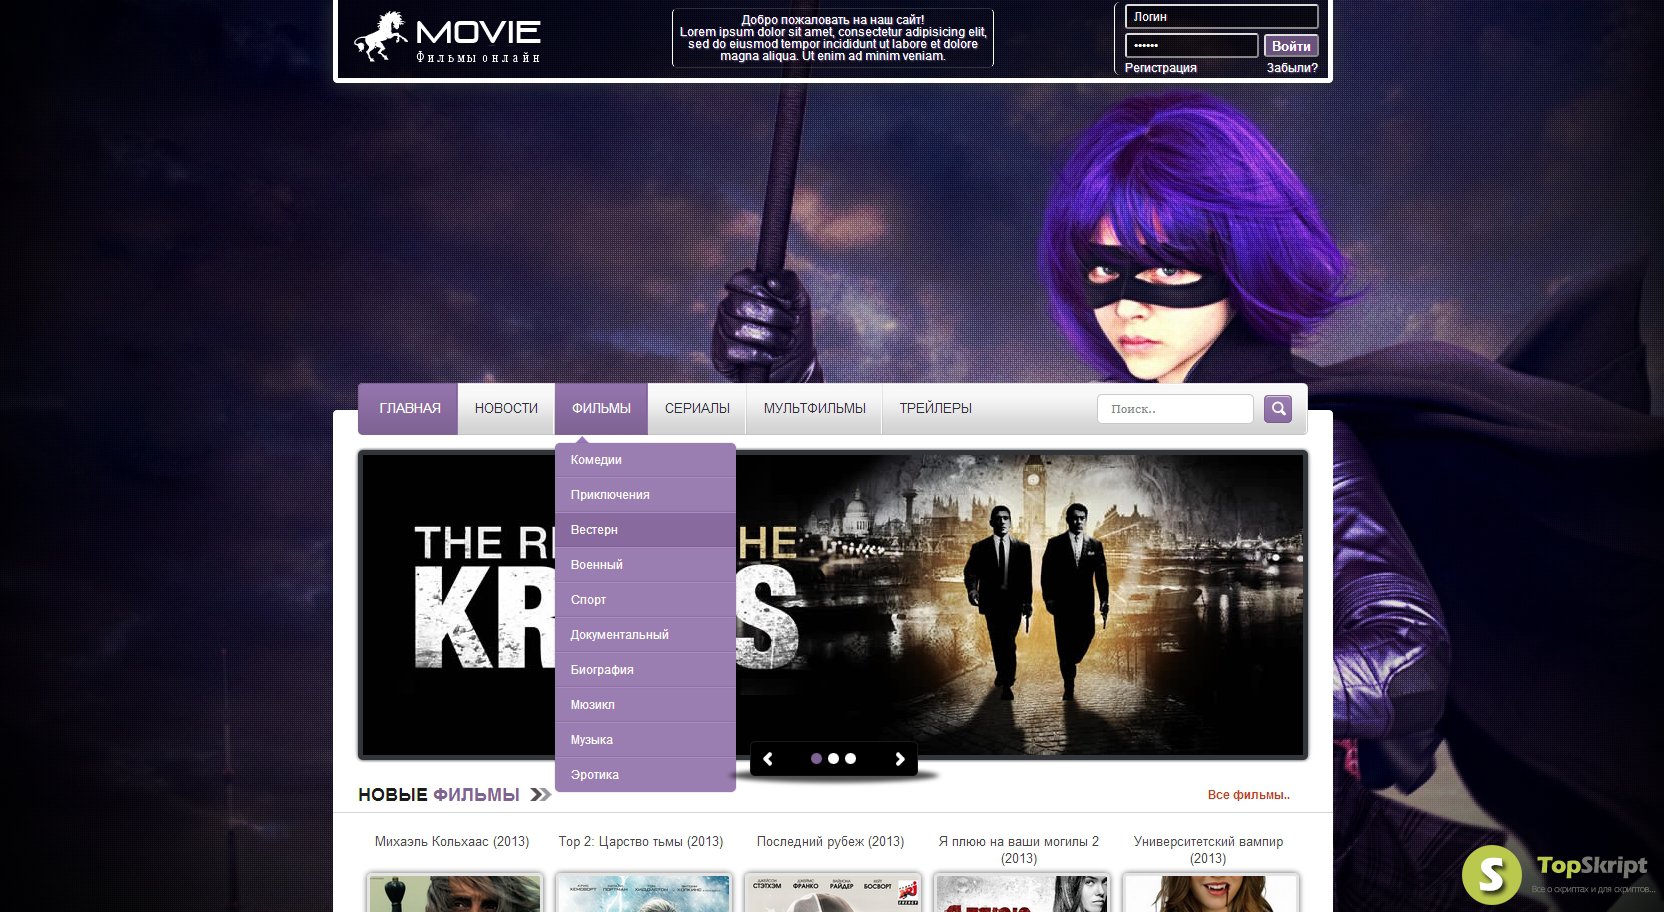
Task: Open the СЕРИАЛЫ menu tab
Action: (697, 408)
